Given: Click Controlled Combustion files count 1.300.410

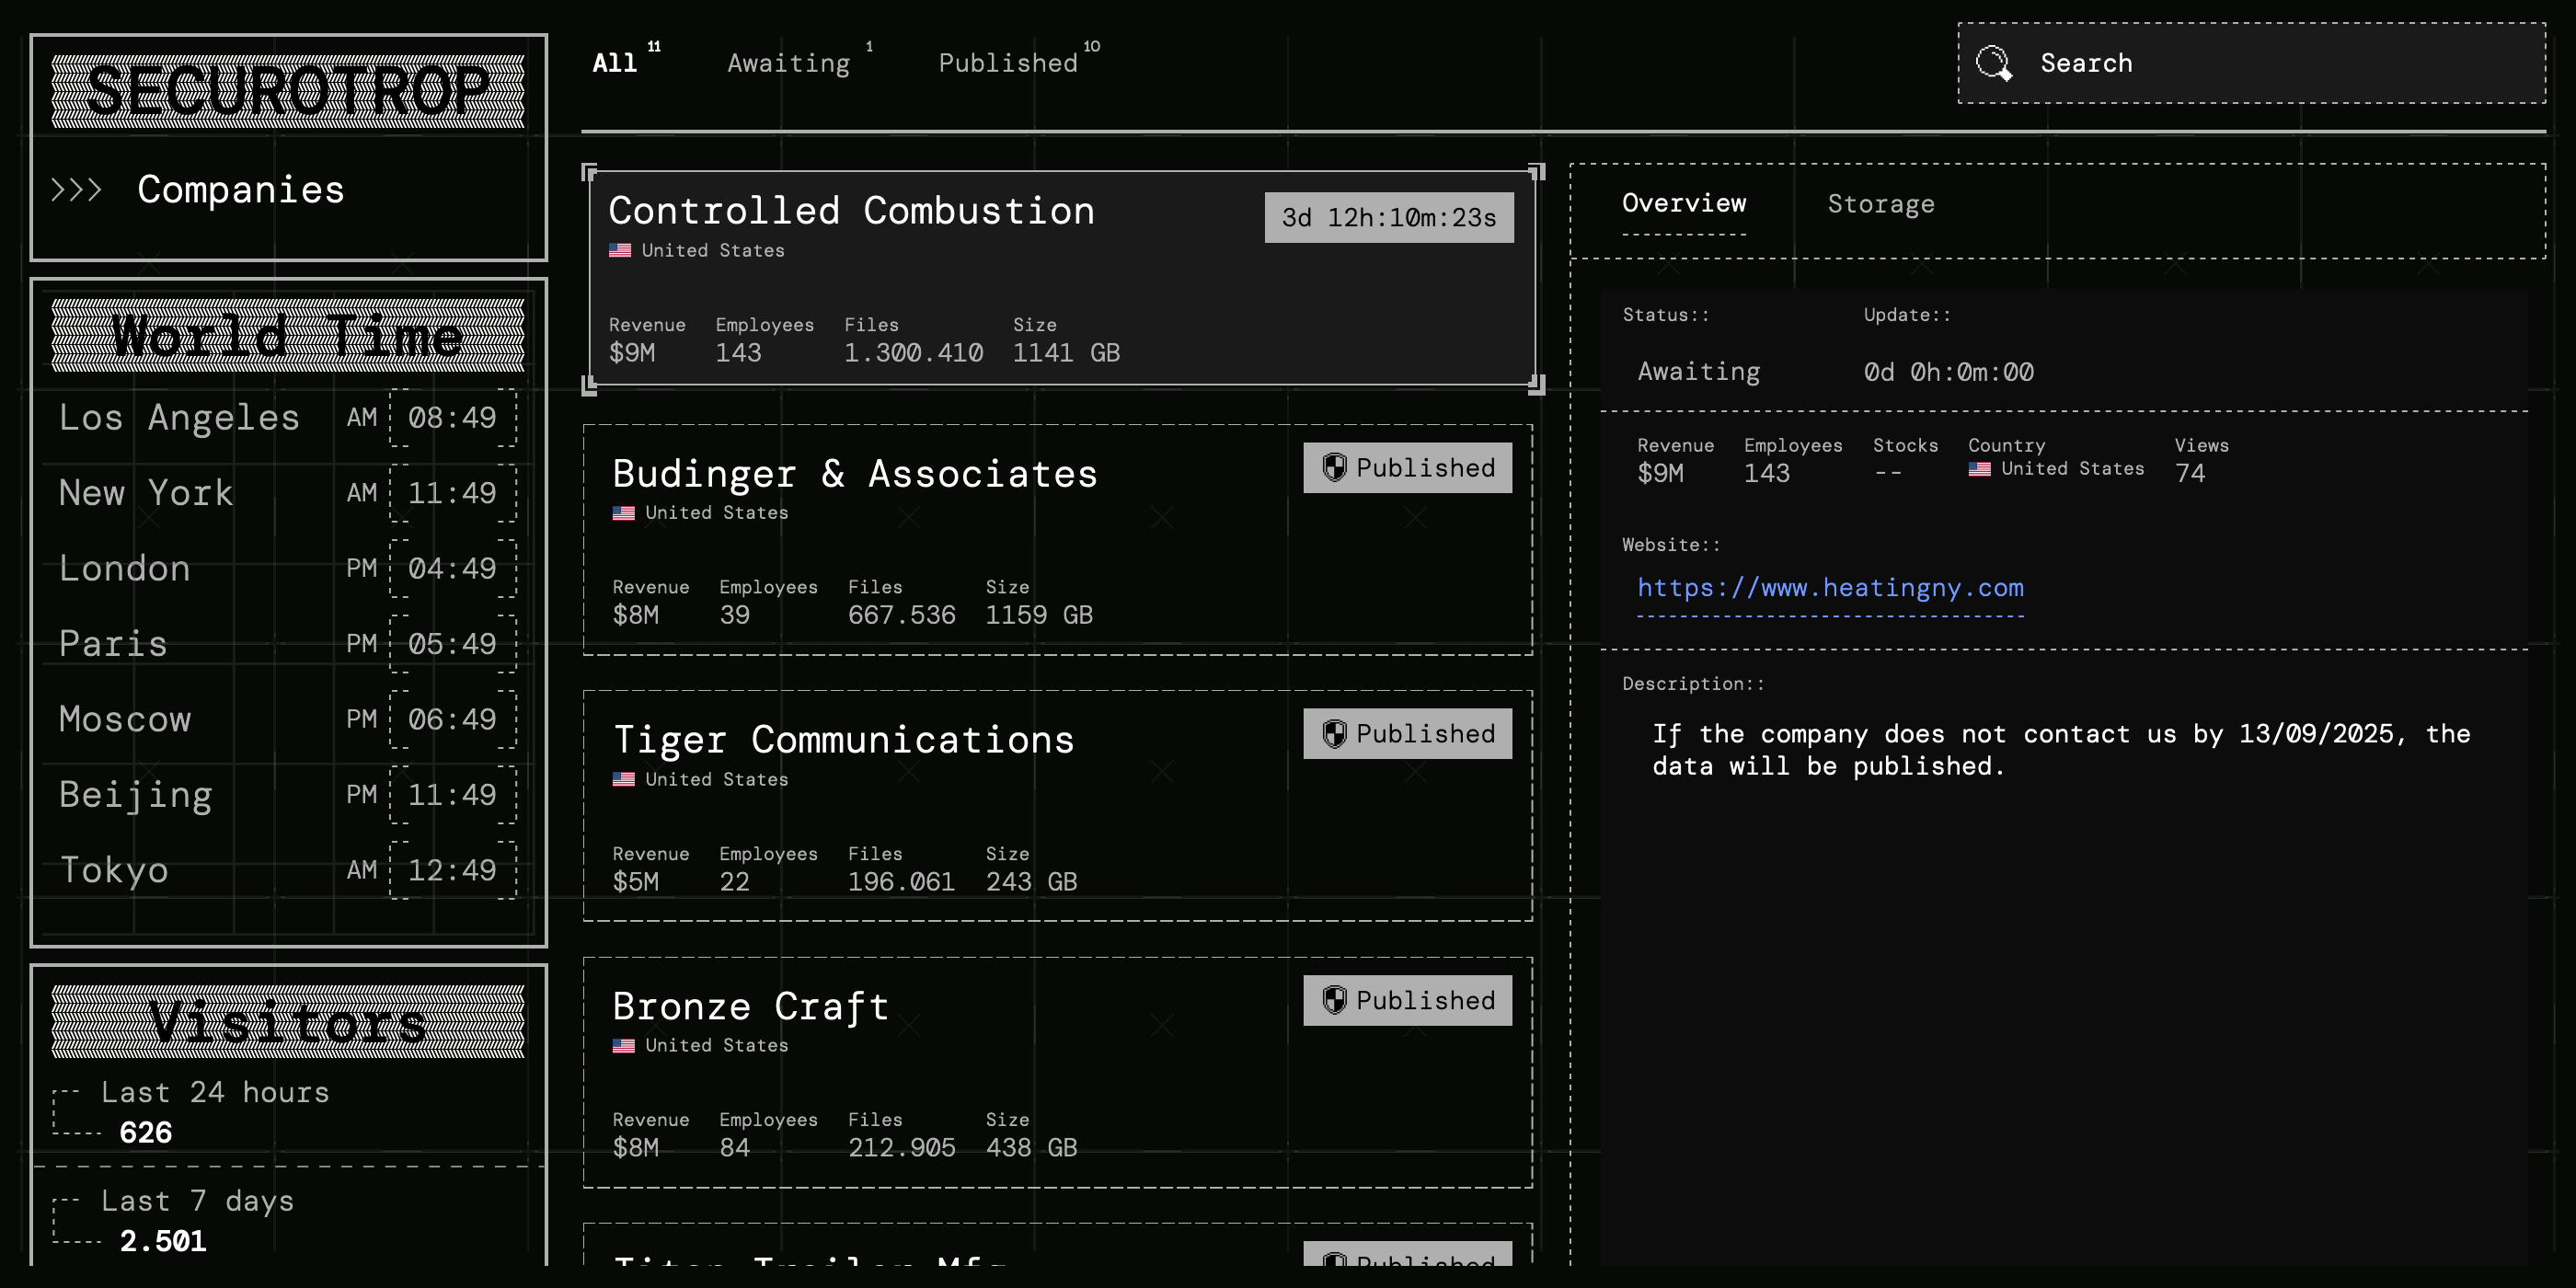Looking at the screenshot, I should [913, 353].
